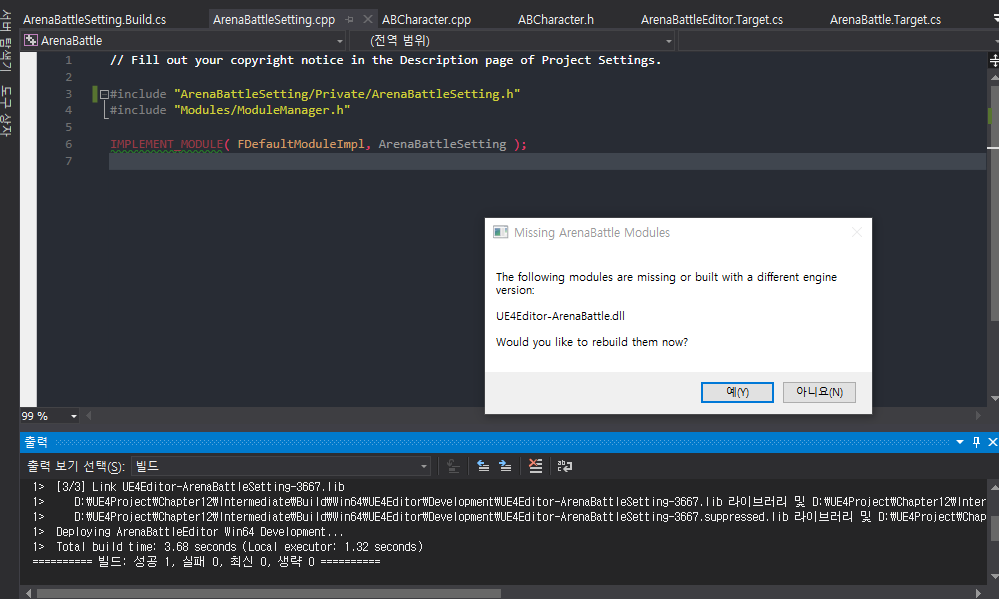Click the editor vertical scrollbar thumb
This screenshot has width=999, height=599.
993,204
